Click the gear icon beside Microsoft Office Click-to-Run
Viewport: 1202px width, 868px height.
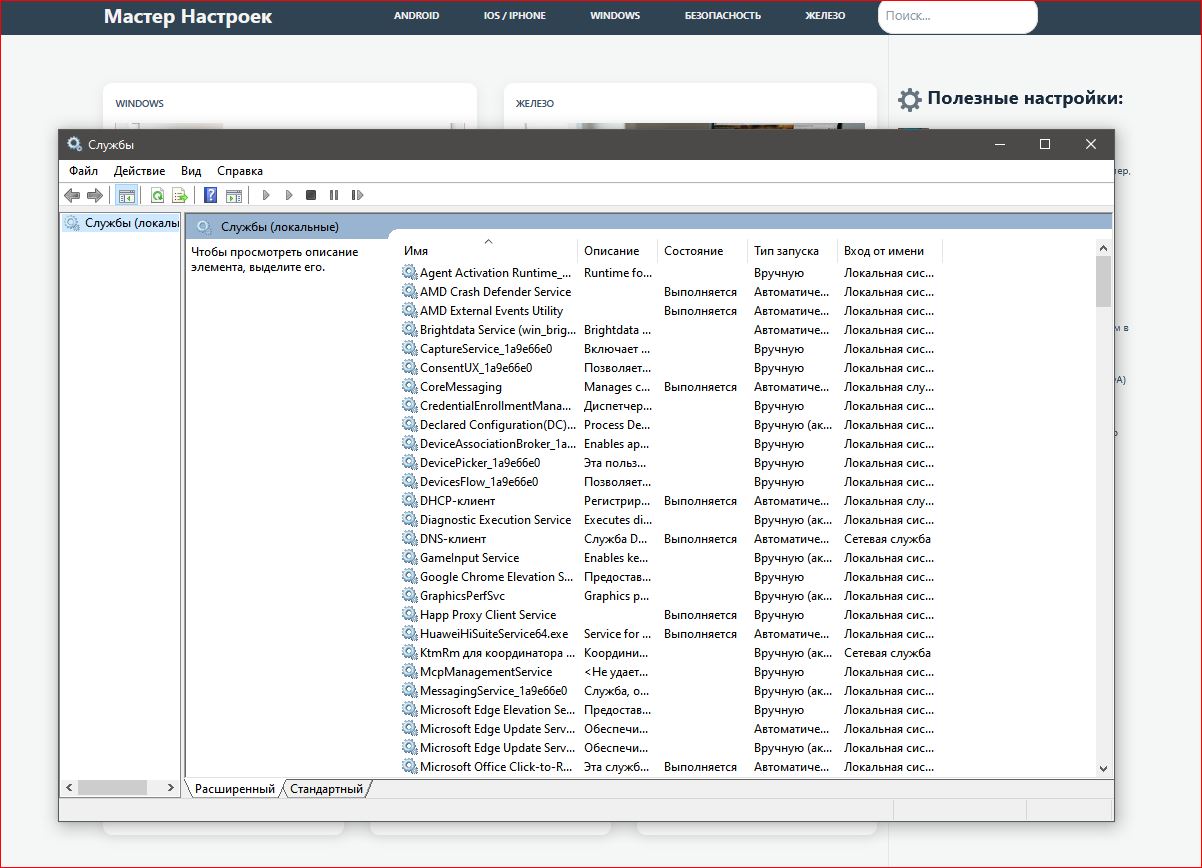tap(410, 767)
